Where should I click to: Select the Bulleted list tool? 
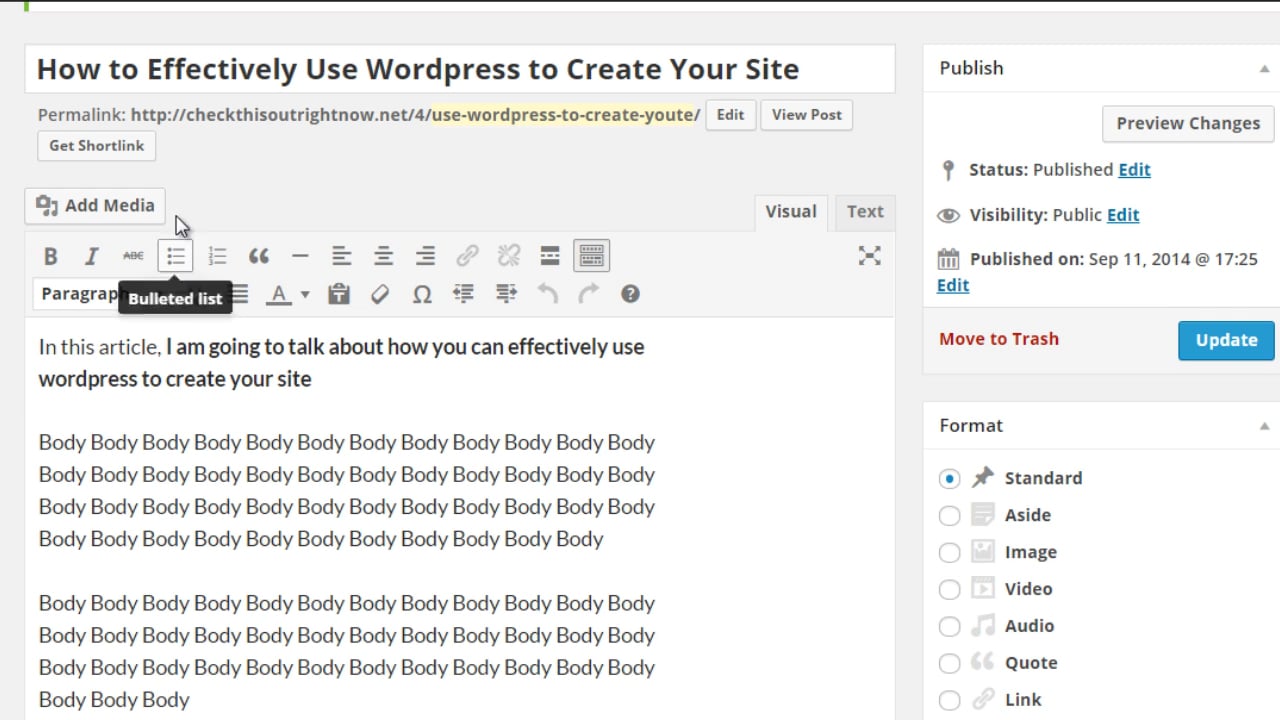tap(175, 255)
